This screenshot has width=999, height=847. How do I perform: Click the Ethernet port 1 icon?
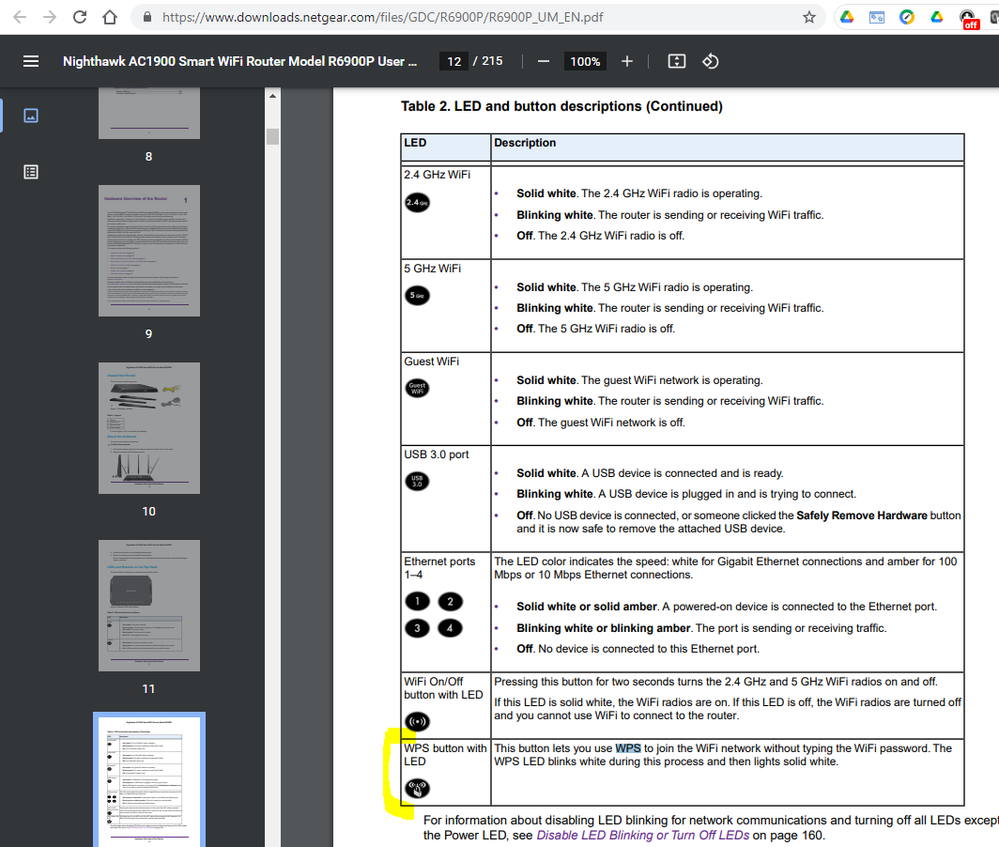(417, 601)
